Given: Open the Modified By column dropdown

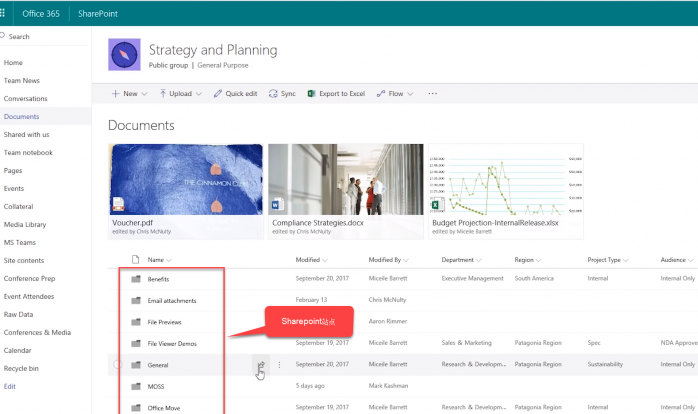Looking at the screenshot, I should click(406, 260).
